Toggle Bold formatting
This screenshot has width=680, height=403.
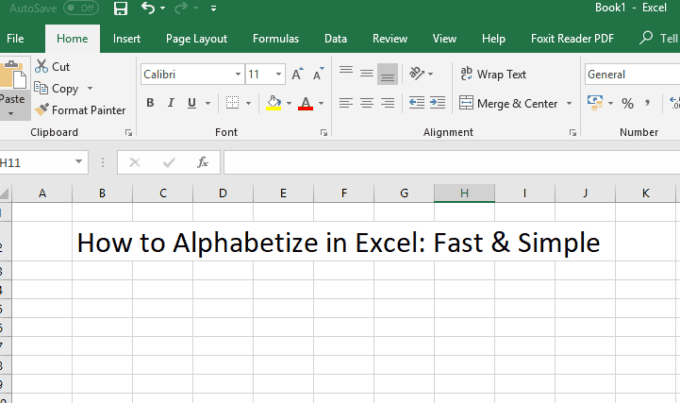click(x=150, y=103)
